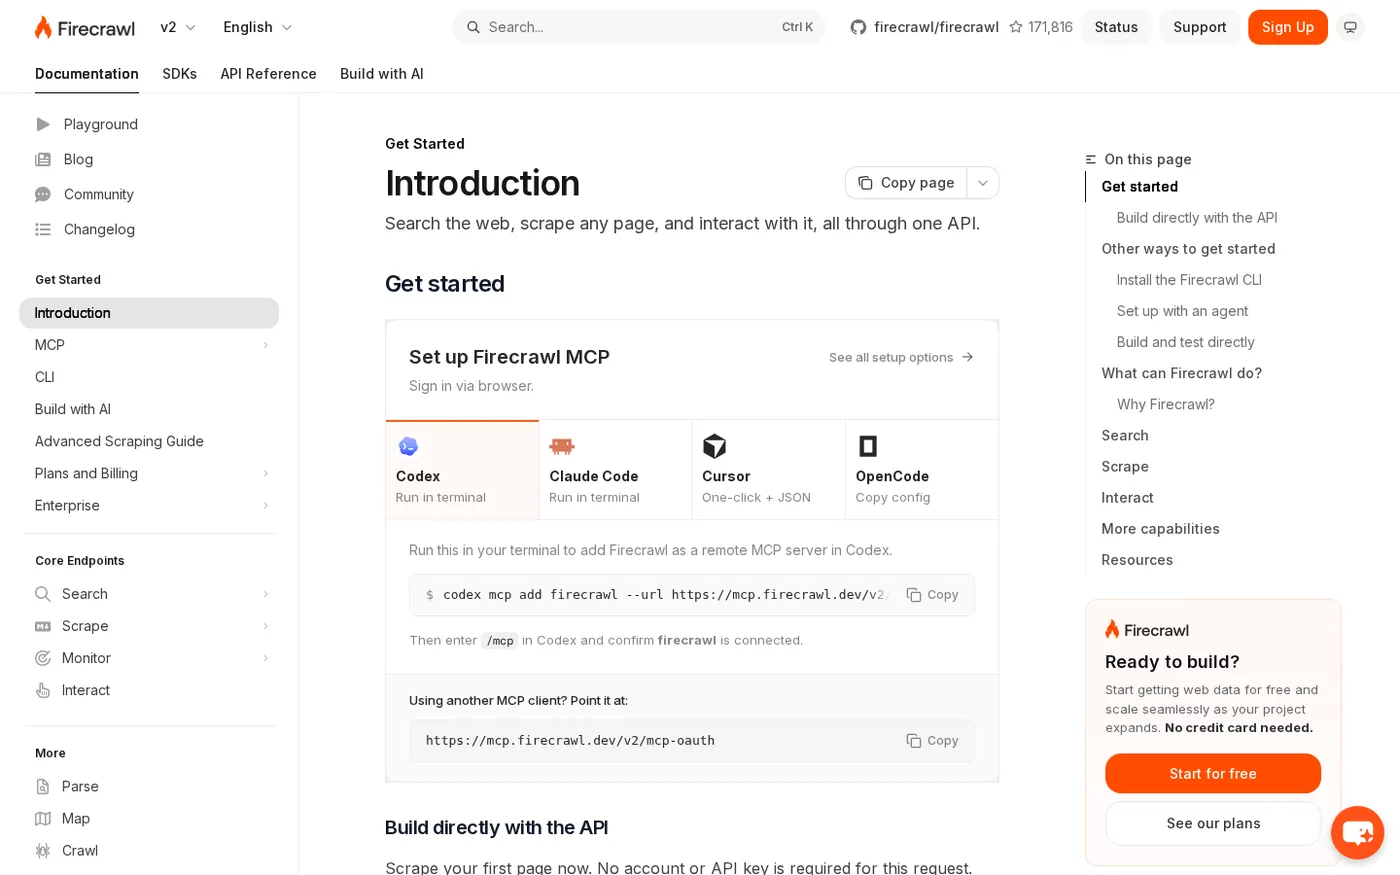Click the star count 171,816

point(1041,27)
